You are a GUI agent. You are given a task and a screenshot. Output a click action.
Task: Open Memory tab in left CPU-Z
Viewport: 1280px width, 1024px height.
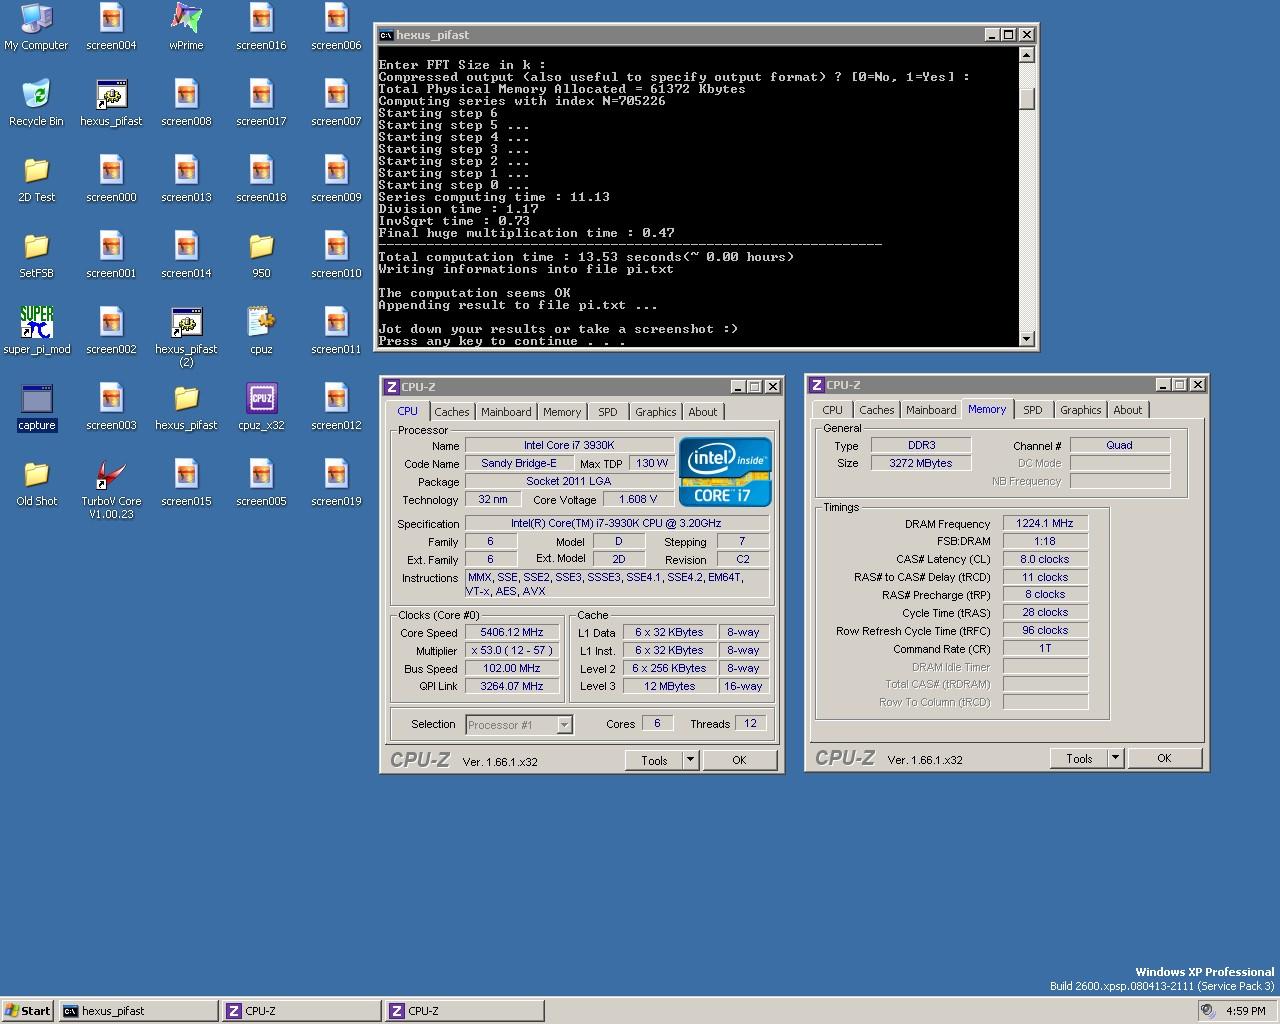[562, 412]
